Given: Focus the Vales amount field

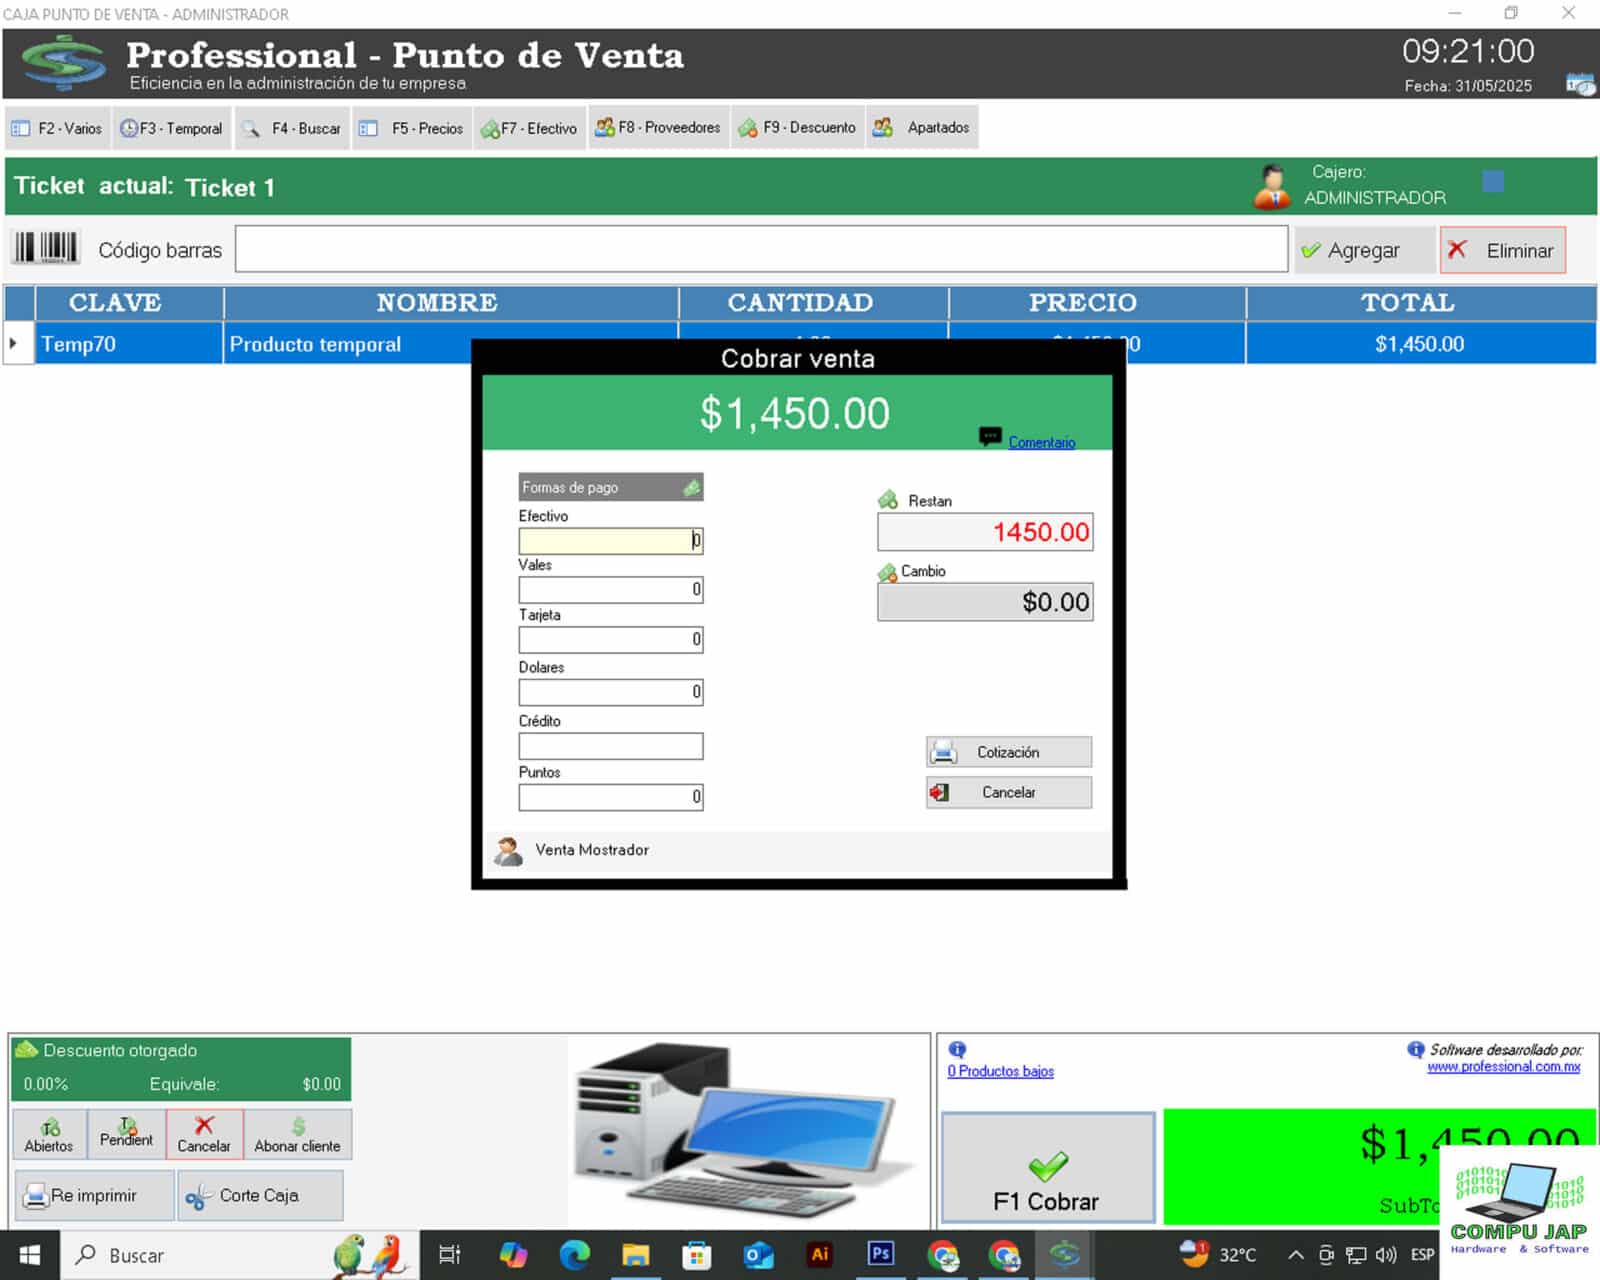Looking at the screenshot, I should (611, 590).
